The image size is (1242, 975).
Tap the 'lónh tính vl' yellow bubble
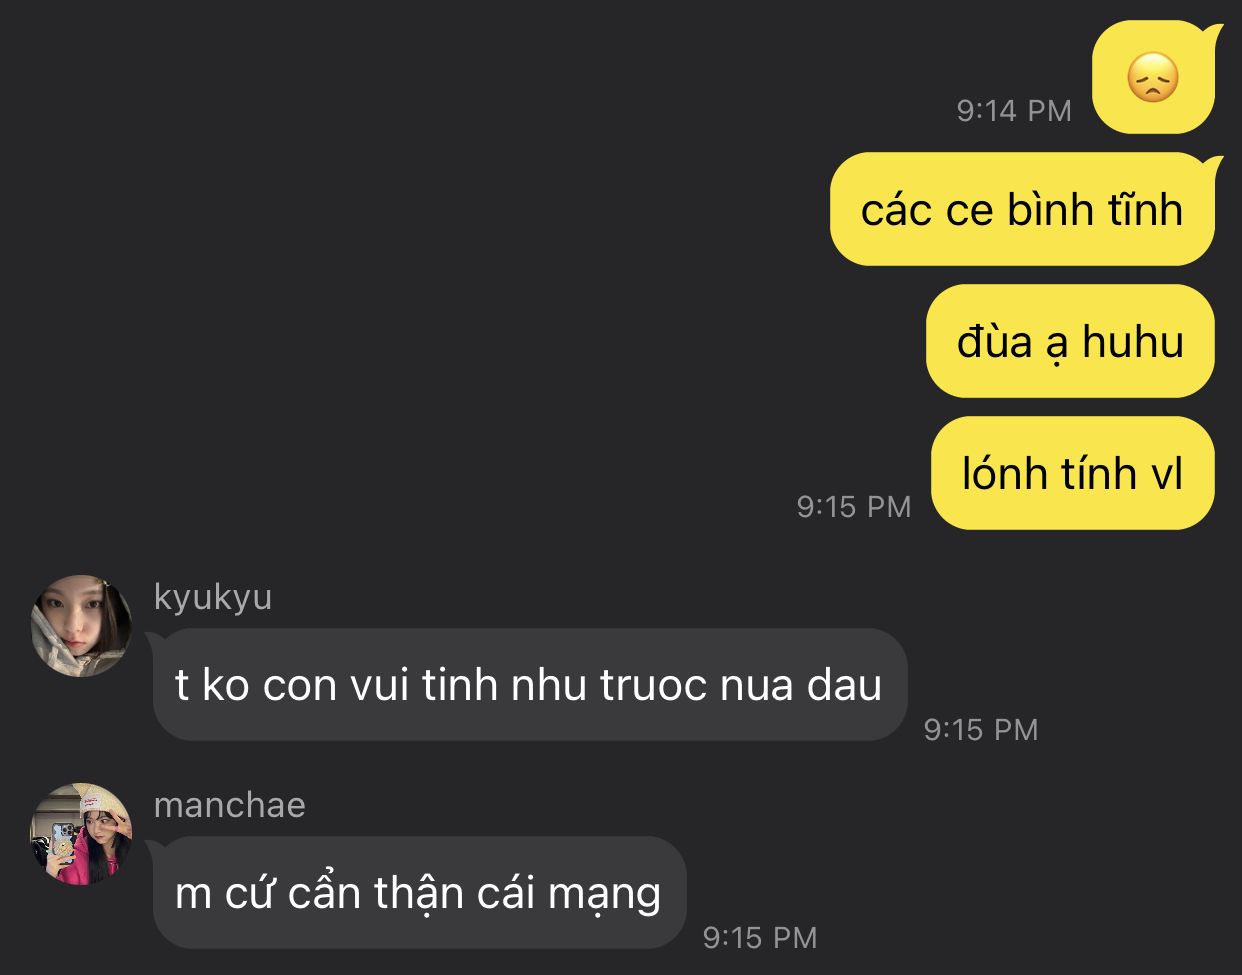coord(1072,473)
